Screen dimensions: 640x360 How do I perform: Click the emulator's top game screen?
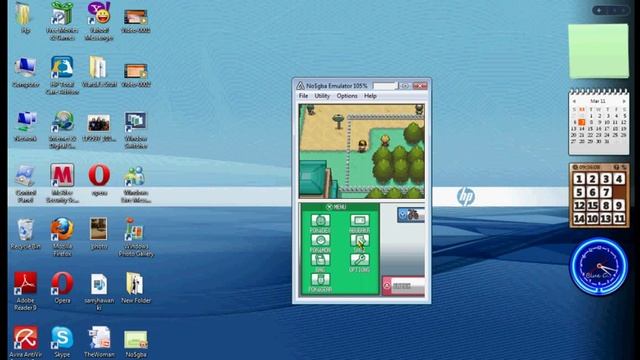(x=362, y=151)
